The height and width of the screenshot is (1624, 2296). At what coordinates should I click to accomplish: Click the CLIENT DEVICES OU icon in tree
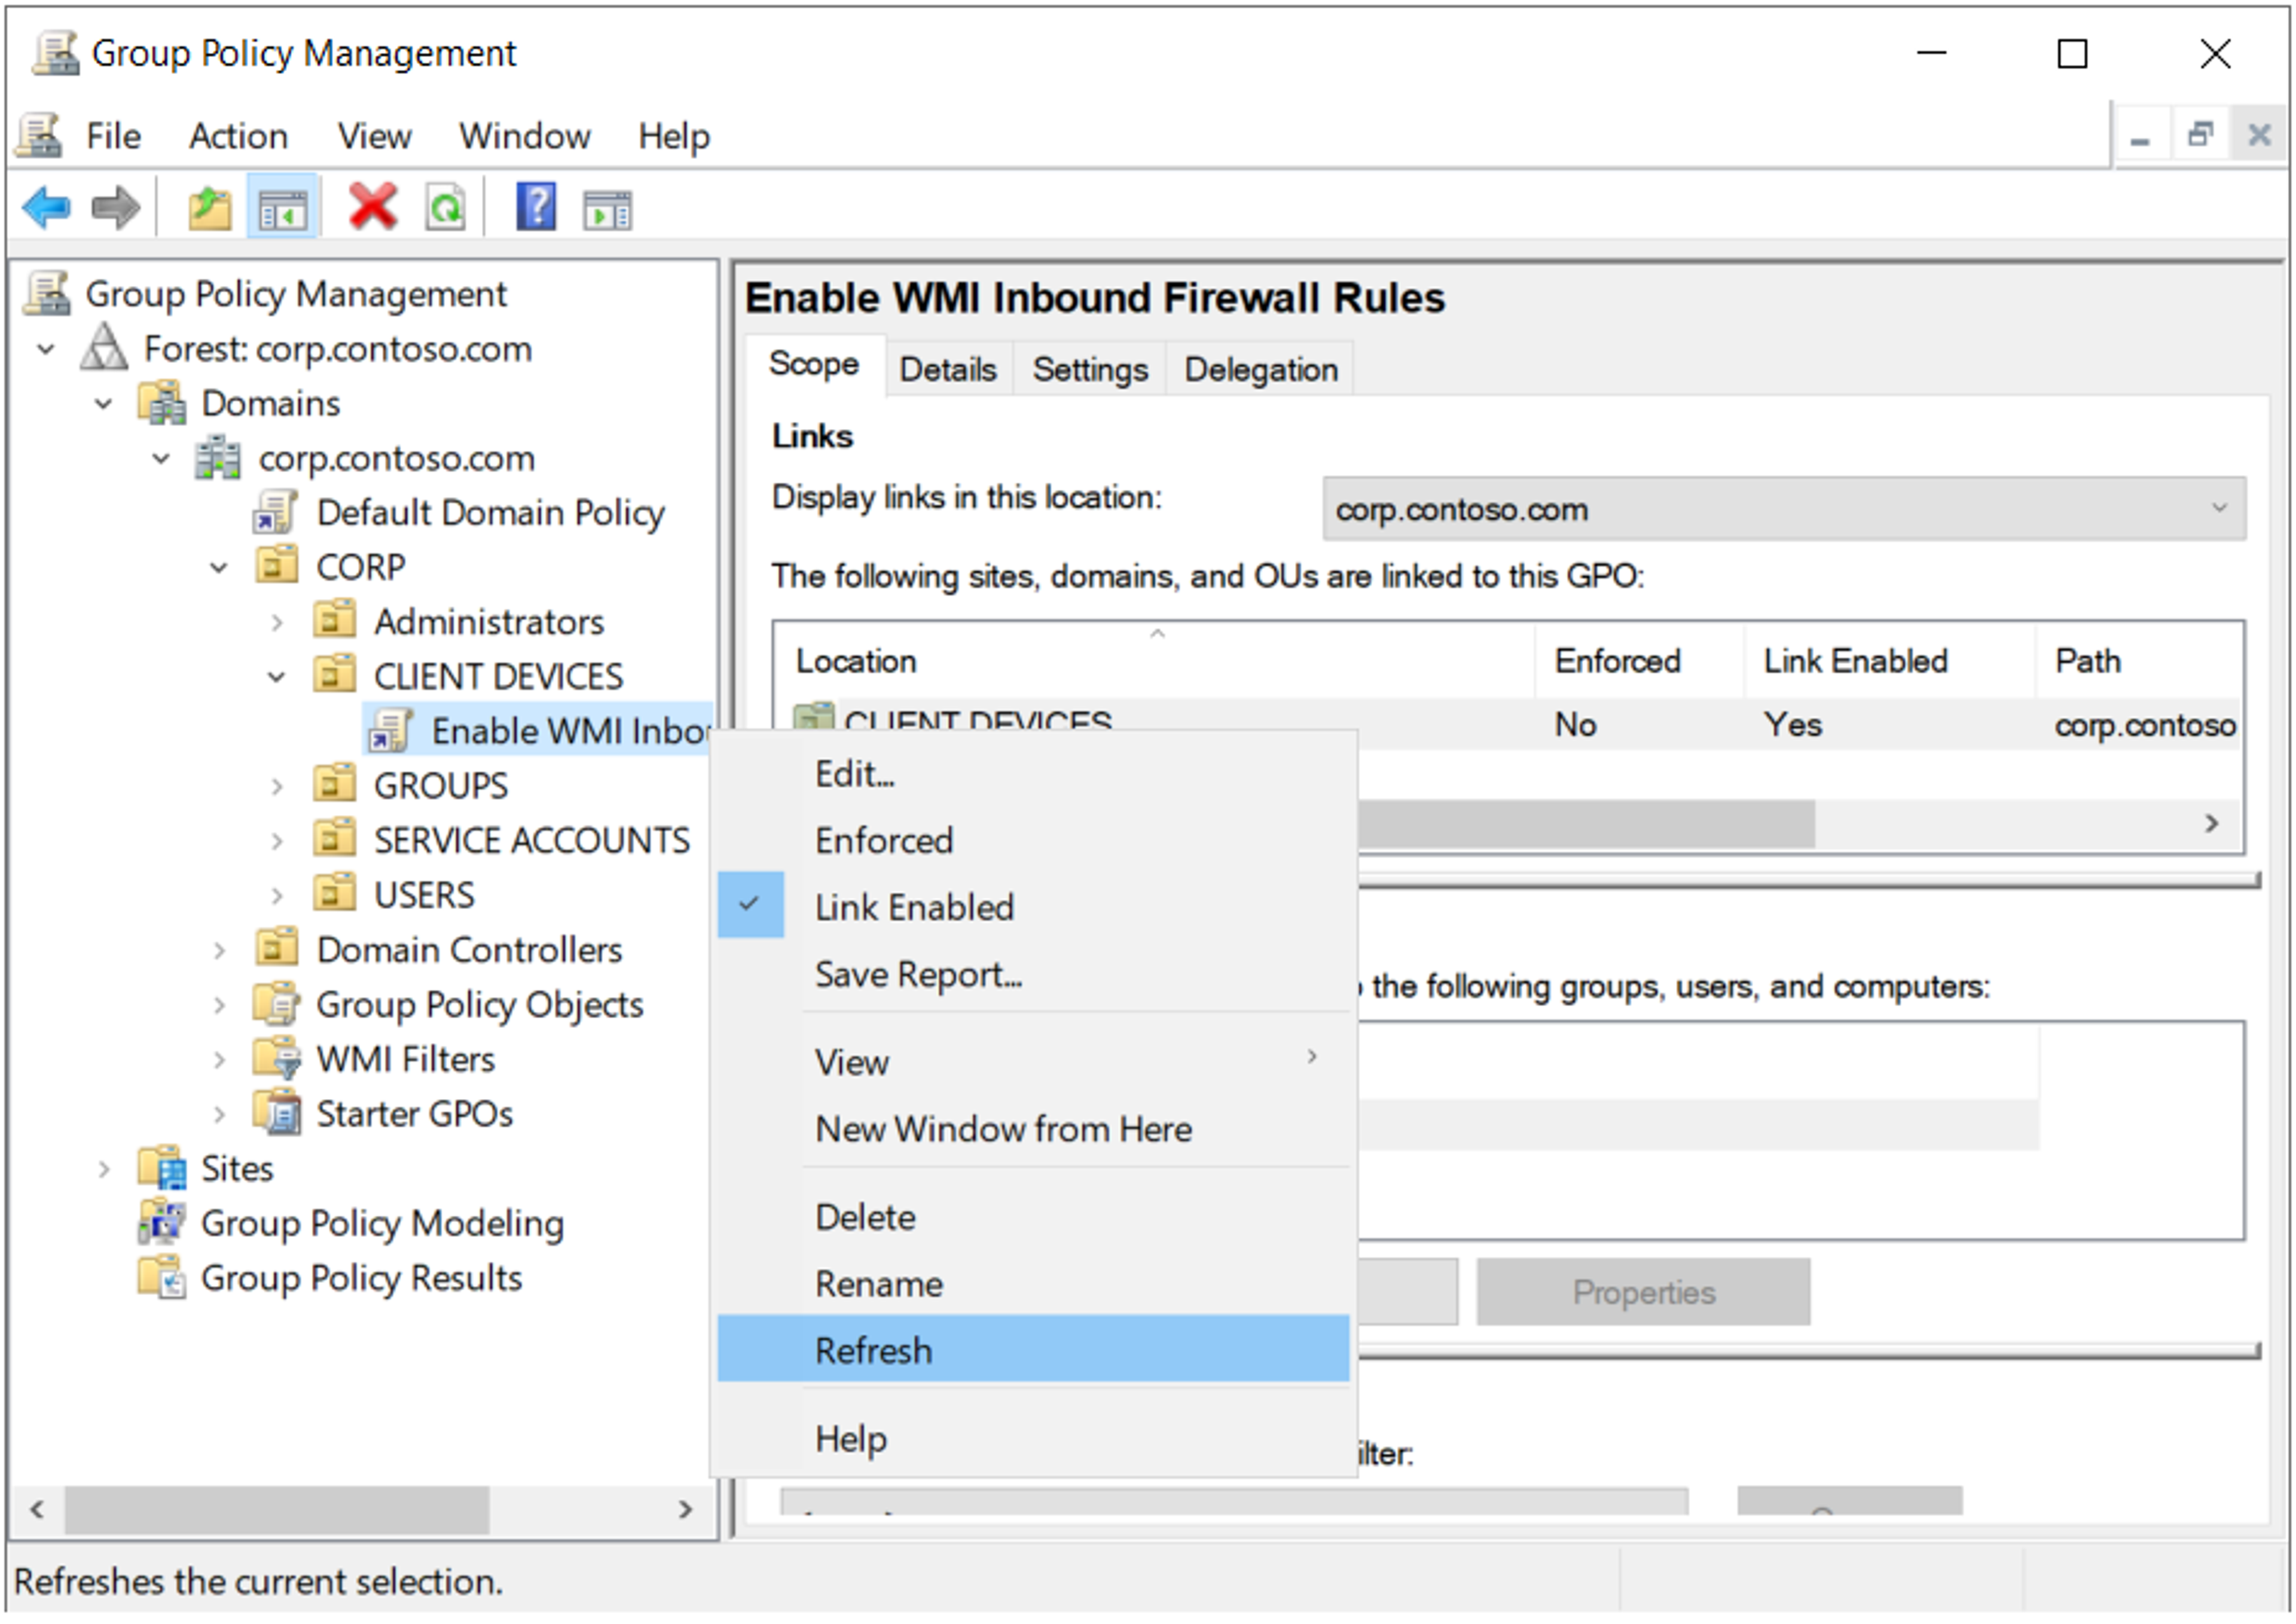[x=335, y=675]
